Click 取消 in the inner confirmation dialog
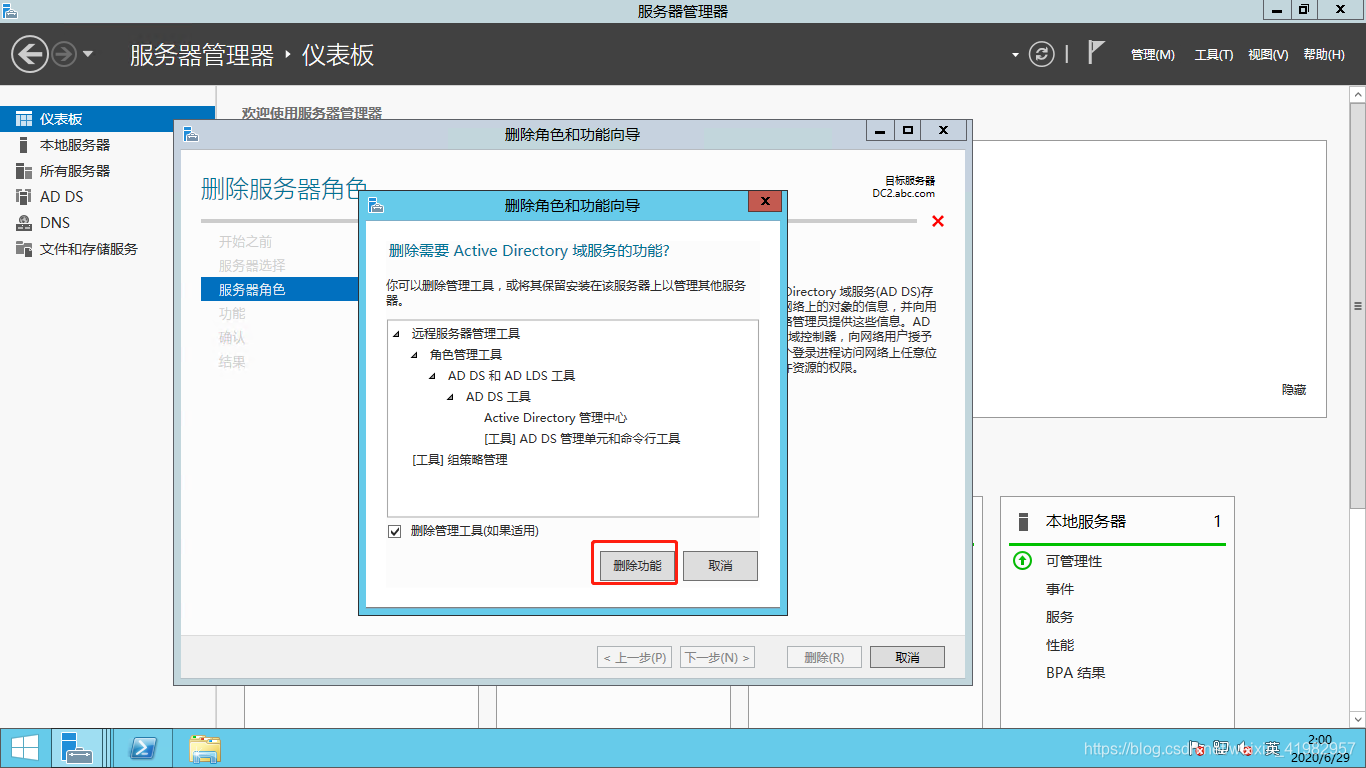The height and width of the screenshot is (768, 1366). pyautogui.click(x=720, y=566)
